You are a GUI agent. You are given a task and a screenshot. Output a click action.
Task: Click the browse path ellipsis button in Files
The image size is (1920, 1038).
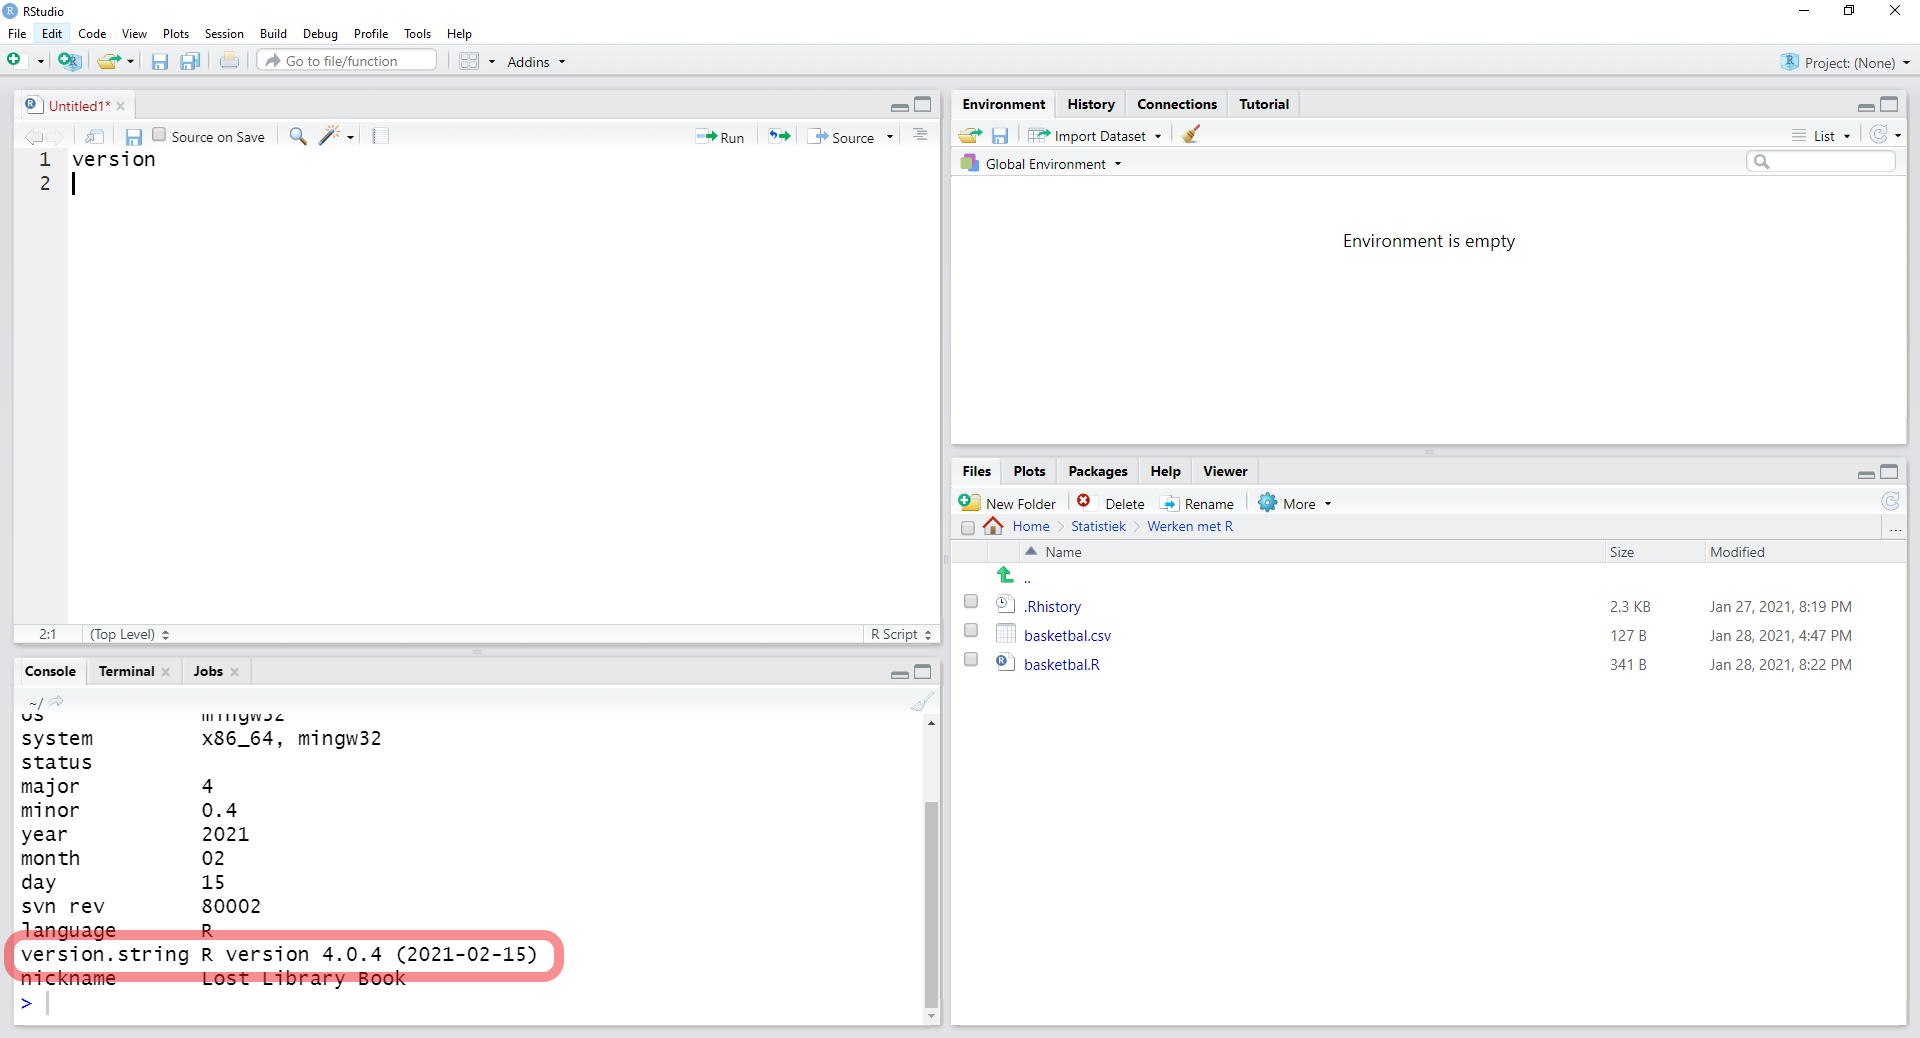[x=1895, y=527]
